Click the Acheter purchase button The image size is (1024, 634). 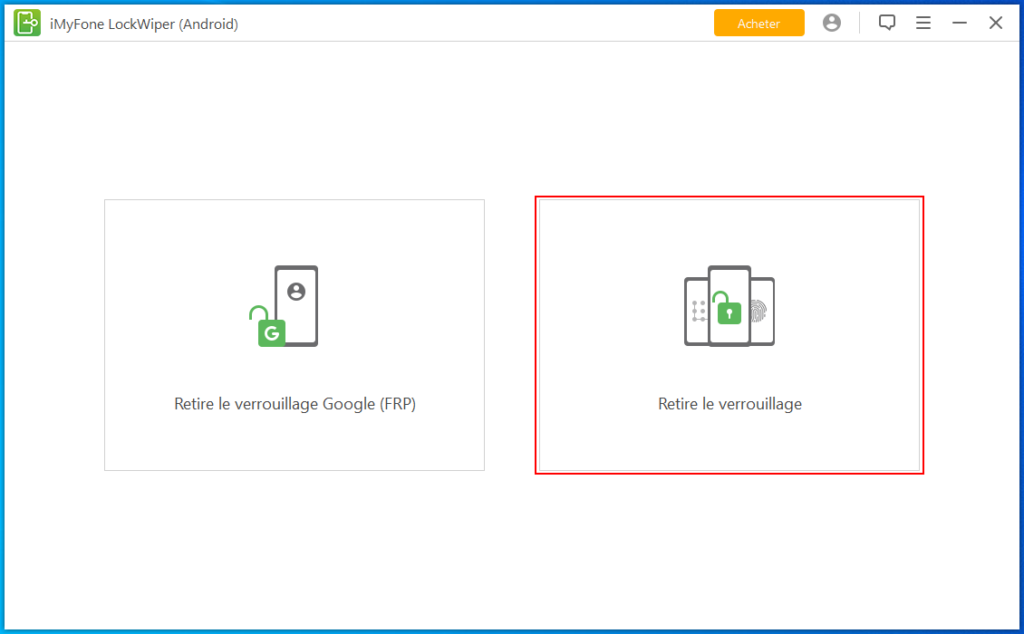click(x=759, y=23)
